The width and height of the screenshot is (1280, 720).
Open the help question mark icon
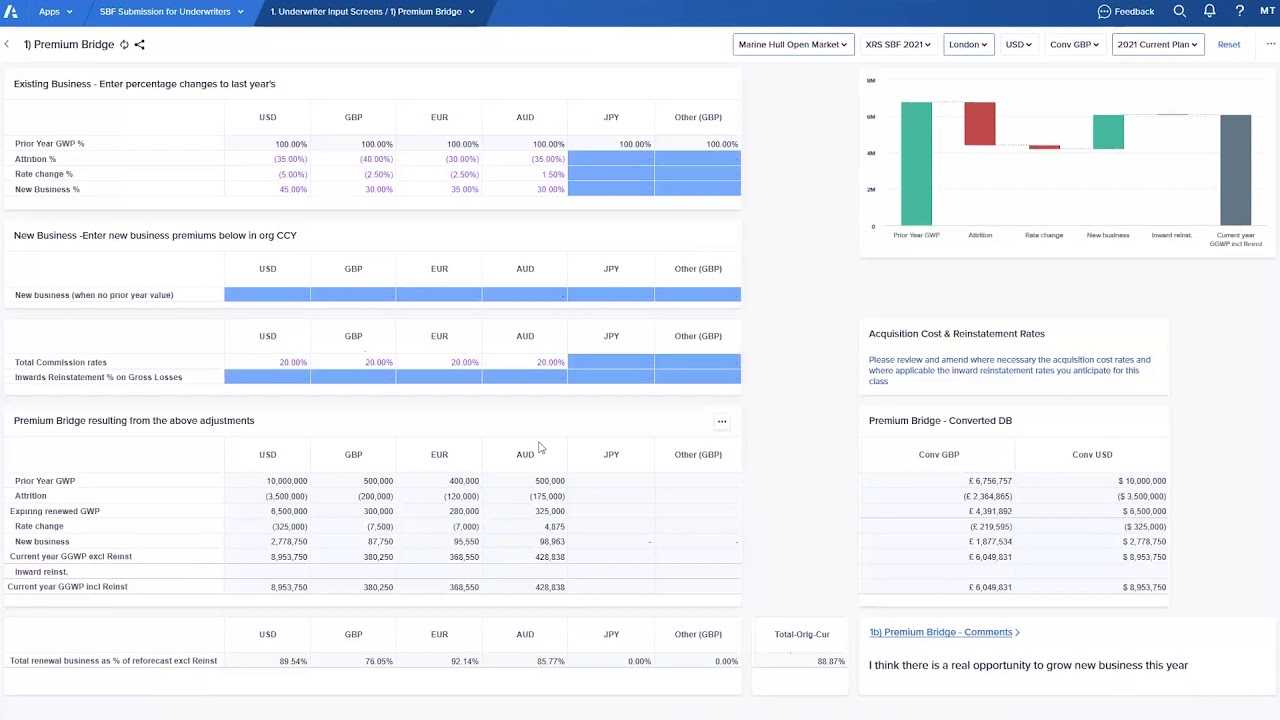point(1240,12)
